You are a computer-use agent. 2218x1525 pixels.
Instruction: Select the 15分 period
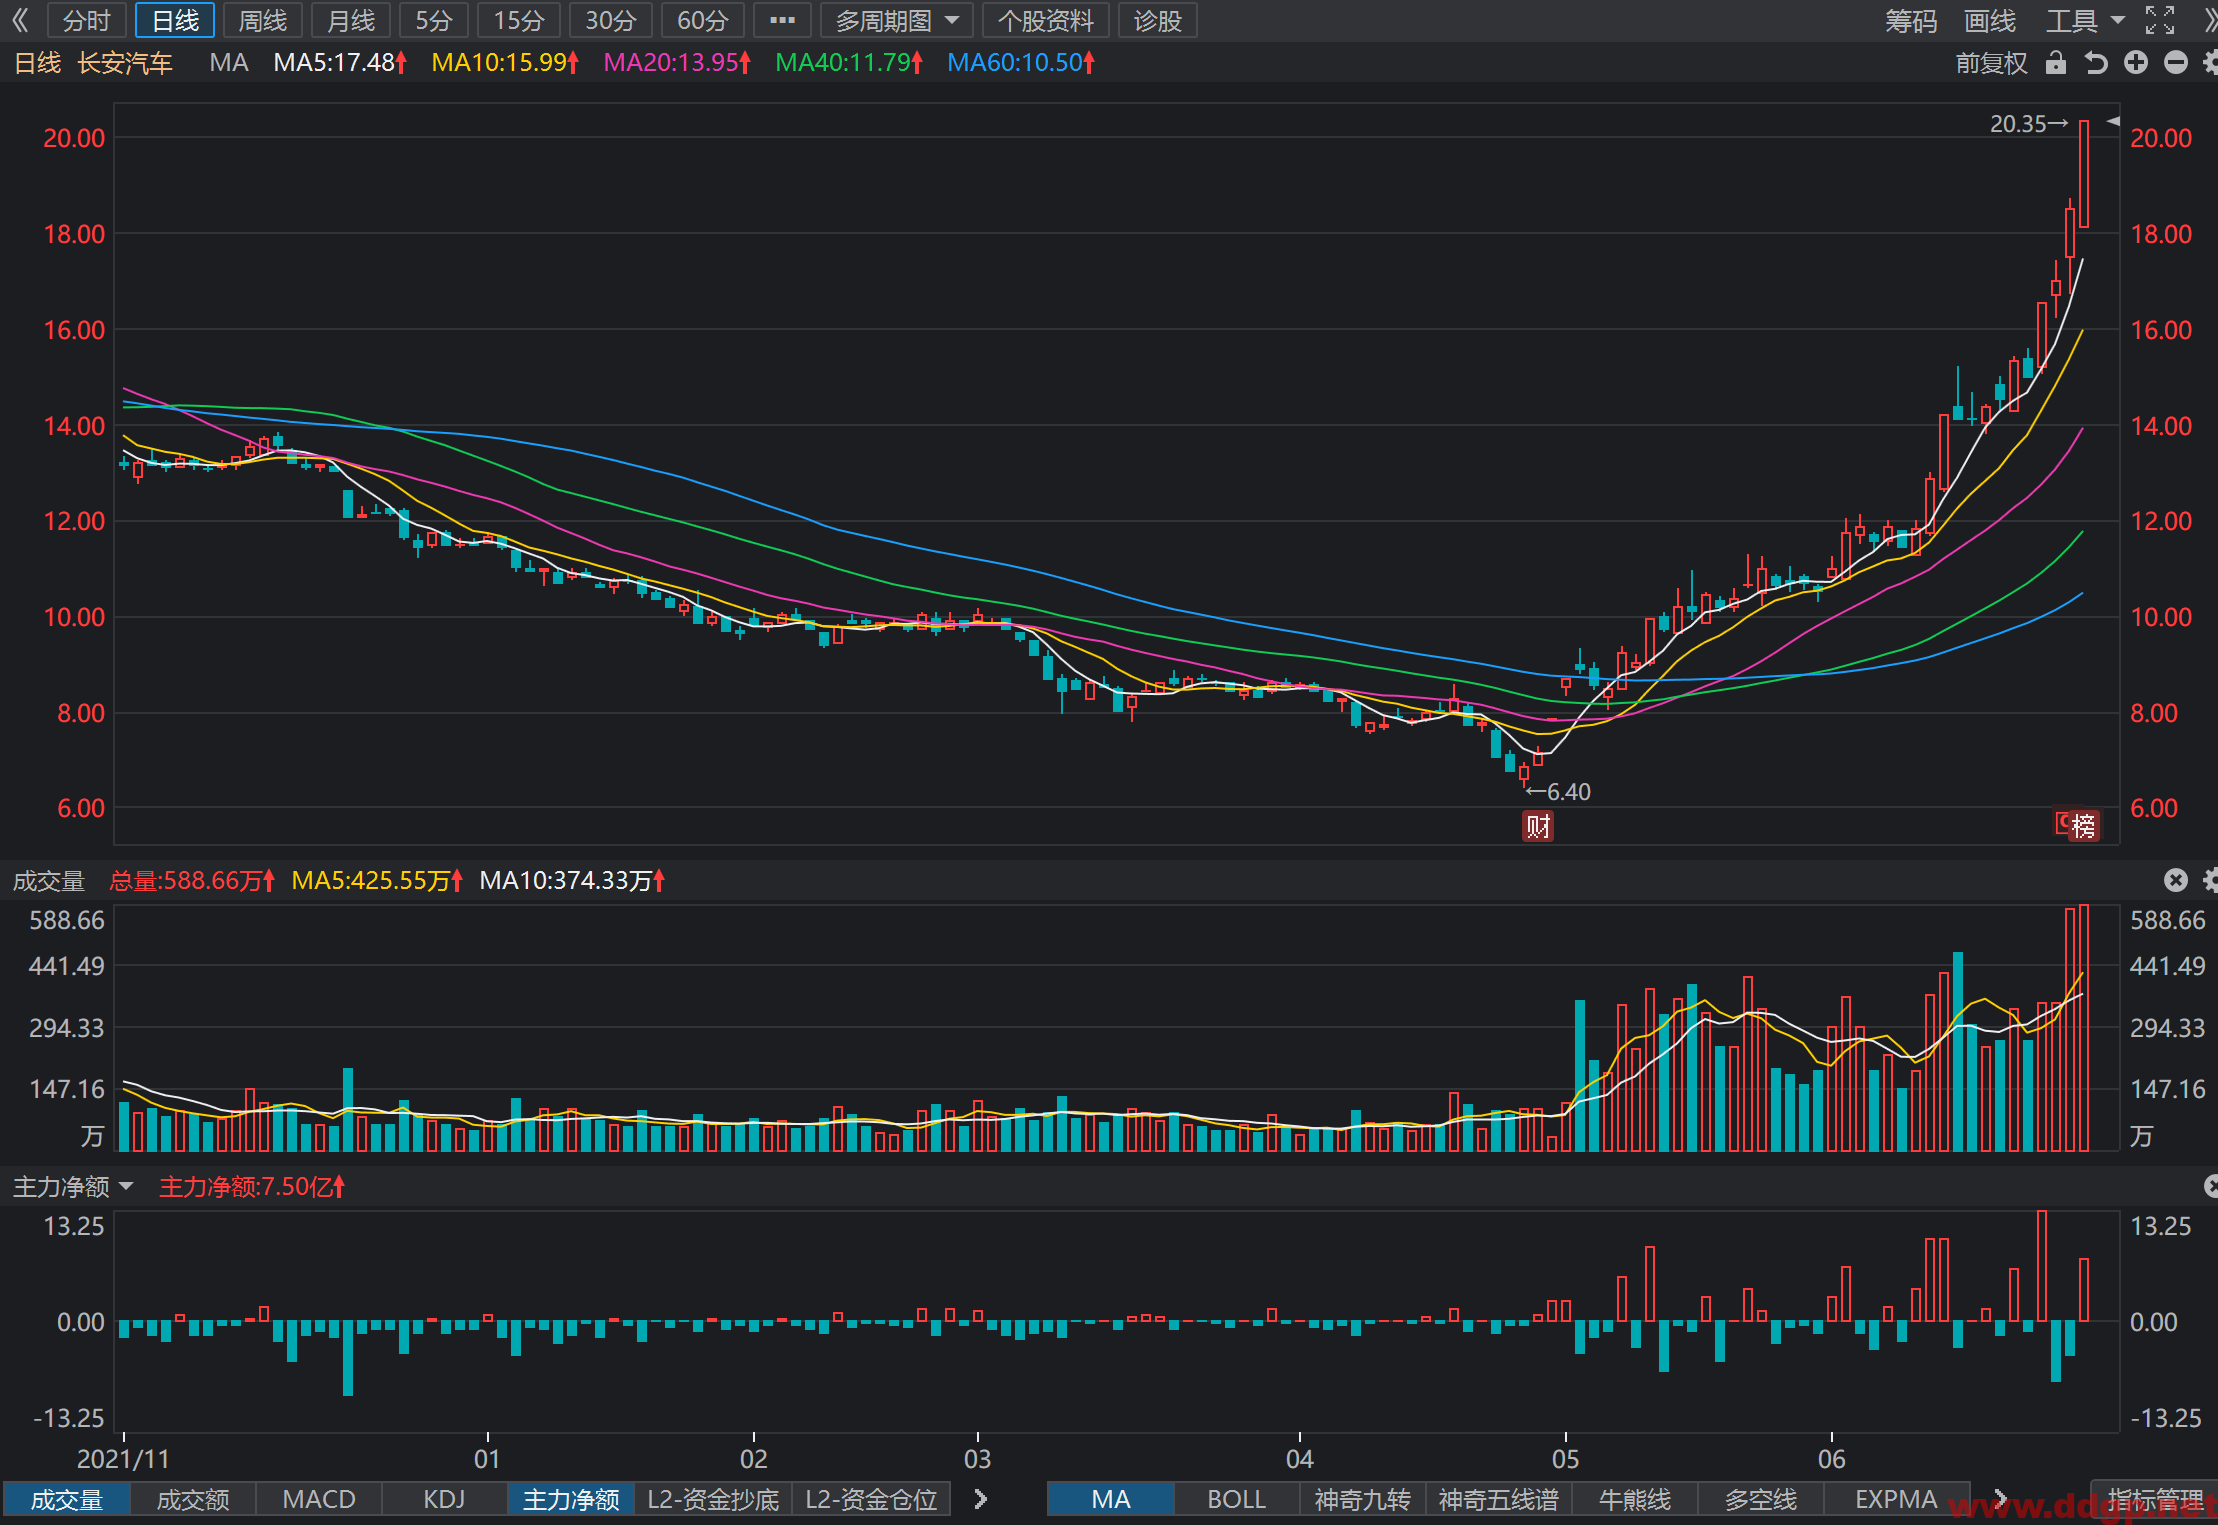(519, 20)
